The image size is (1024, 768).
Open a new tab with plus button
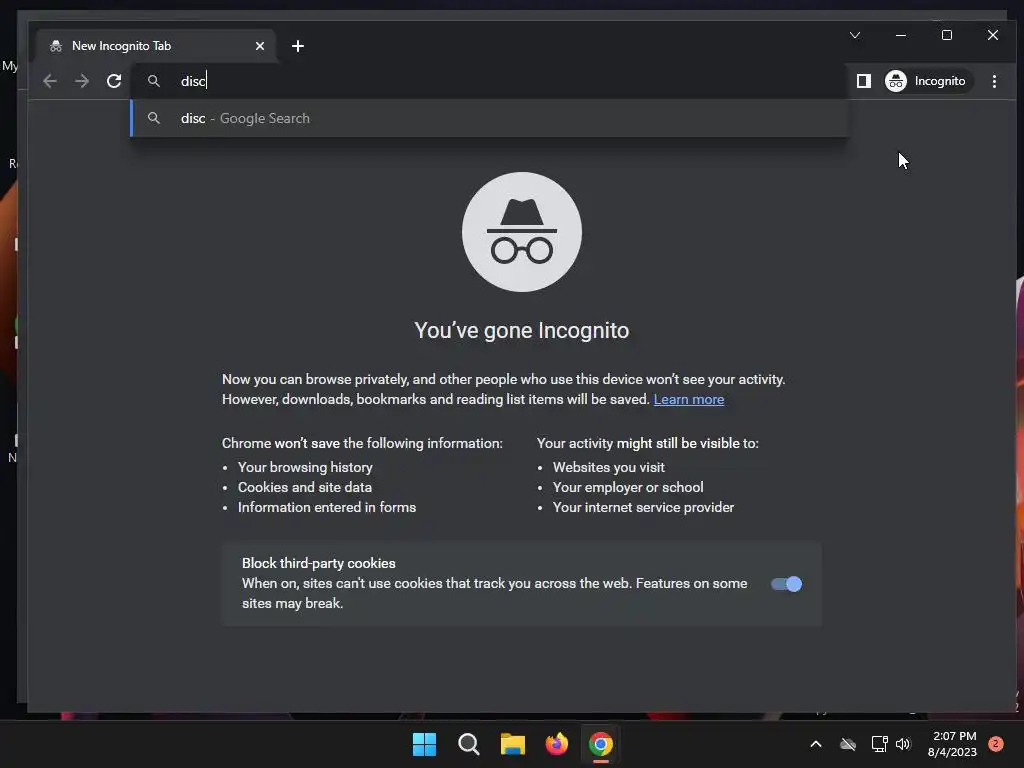(x=298, y=46)
